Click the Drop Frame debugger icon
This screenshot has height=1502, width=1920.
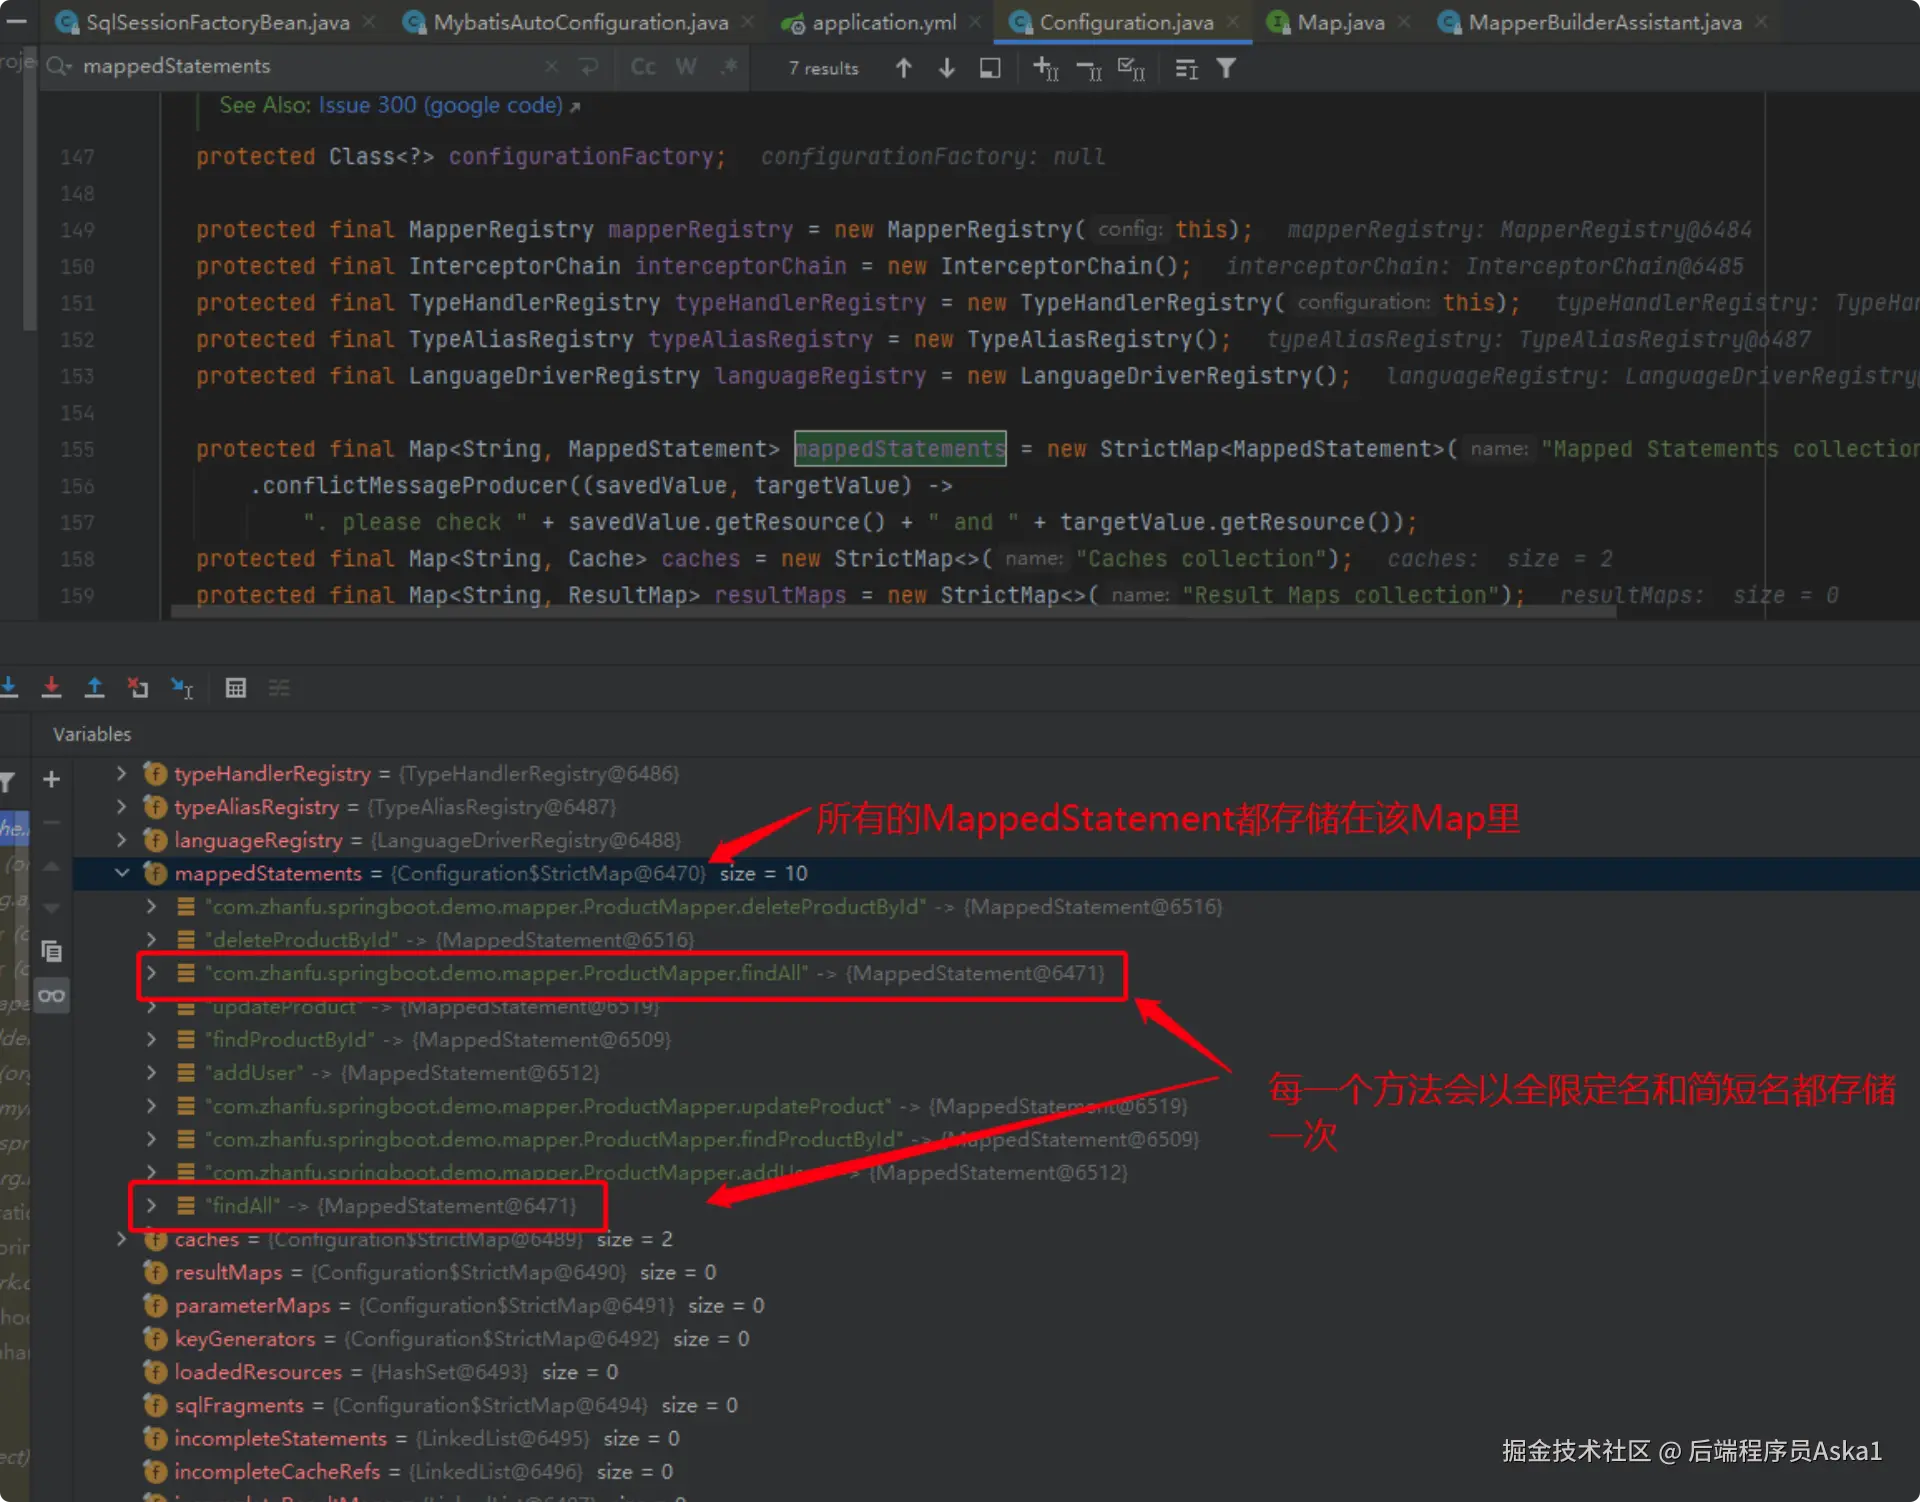[138, 687]
